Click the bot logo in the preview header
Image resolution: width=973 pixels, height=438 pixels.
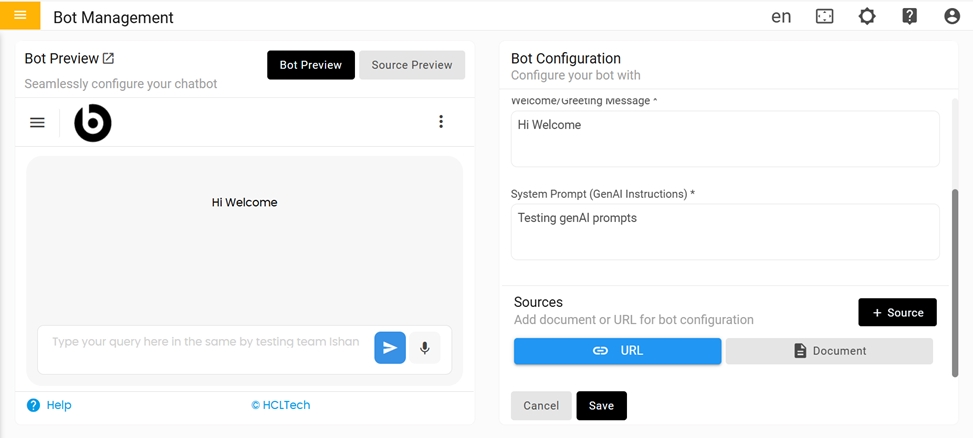click(93, 123)
